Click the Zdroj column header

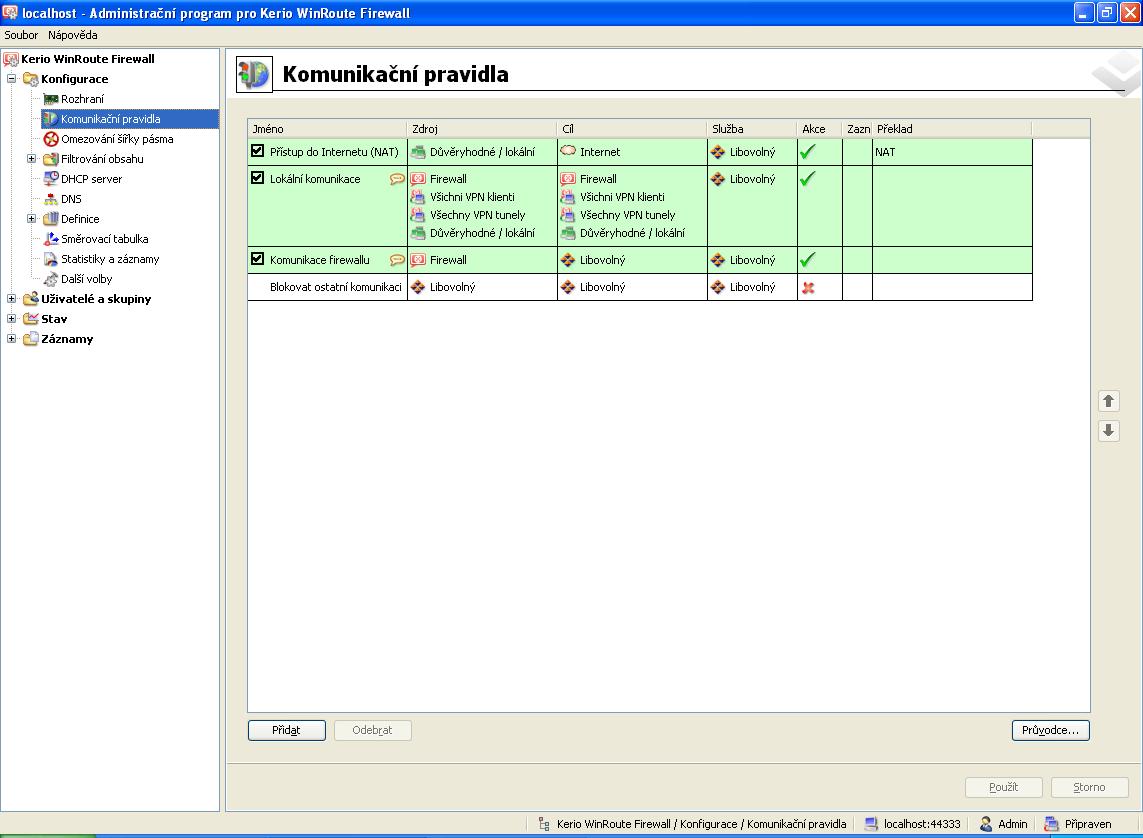point(482,129)
